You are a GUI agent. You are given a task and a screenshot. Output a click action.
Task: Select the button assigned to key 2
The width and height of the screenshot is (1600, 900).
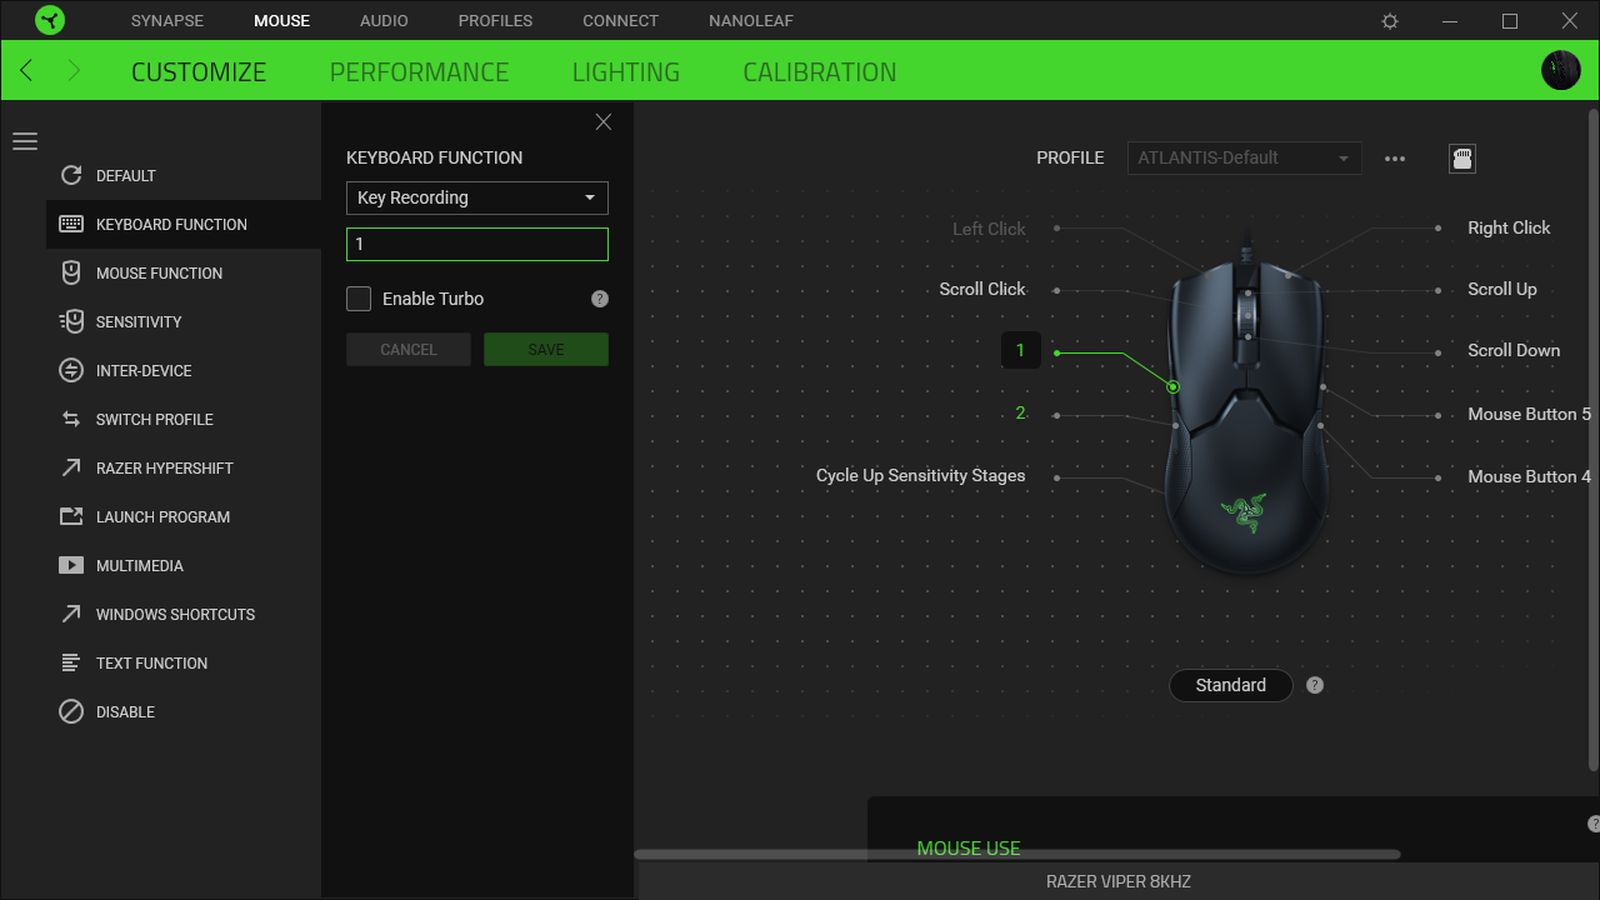(1020, 413)
